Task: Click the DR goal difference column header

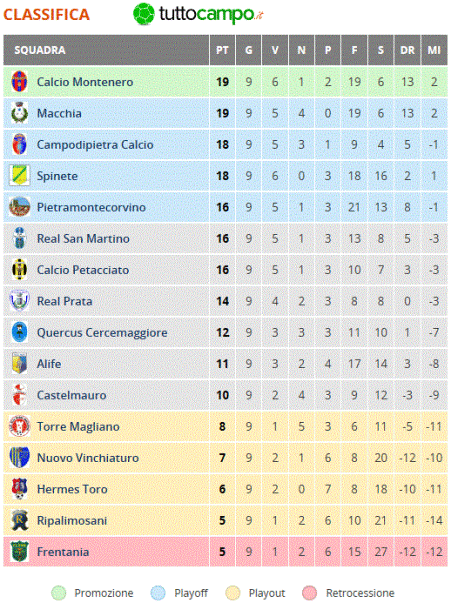Action: (407, 50)
